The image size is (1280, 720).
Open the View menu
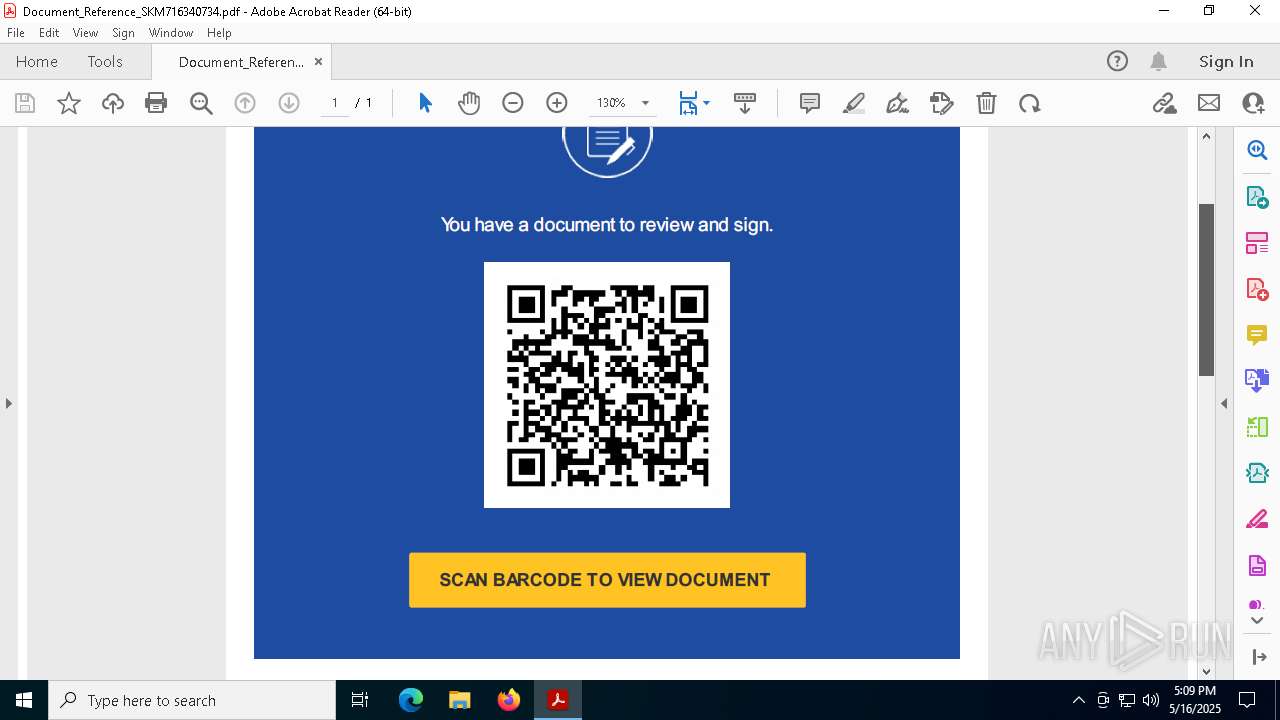pyautogui.click(x=85, y=33)
